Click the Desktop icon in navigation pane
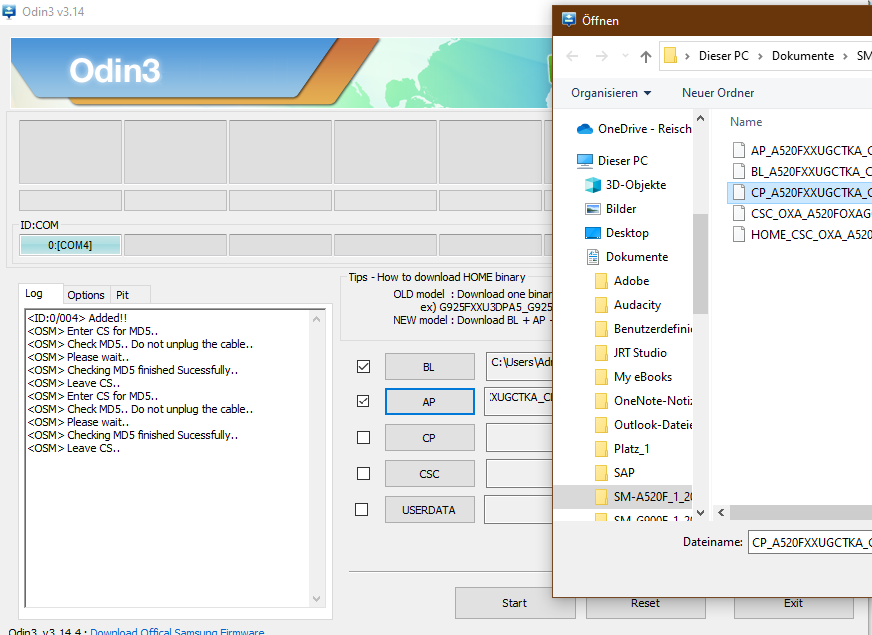The height and width of the screenshot is (635, 872). 593,233
